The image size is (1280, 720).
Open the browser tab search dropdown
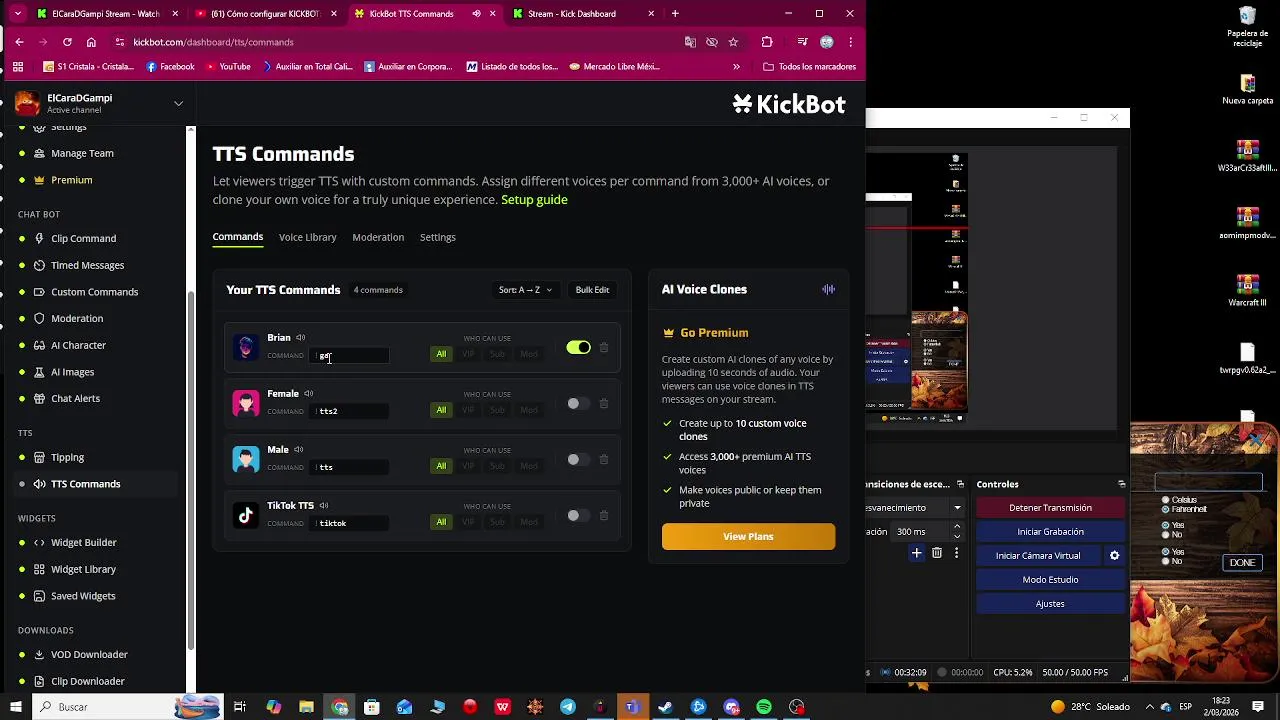coord(17,14)
